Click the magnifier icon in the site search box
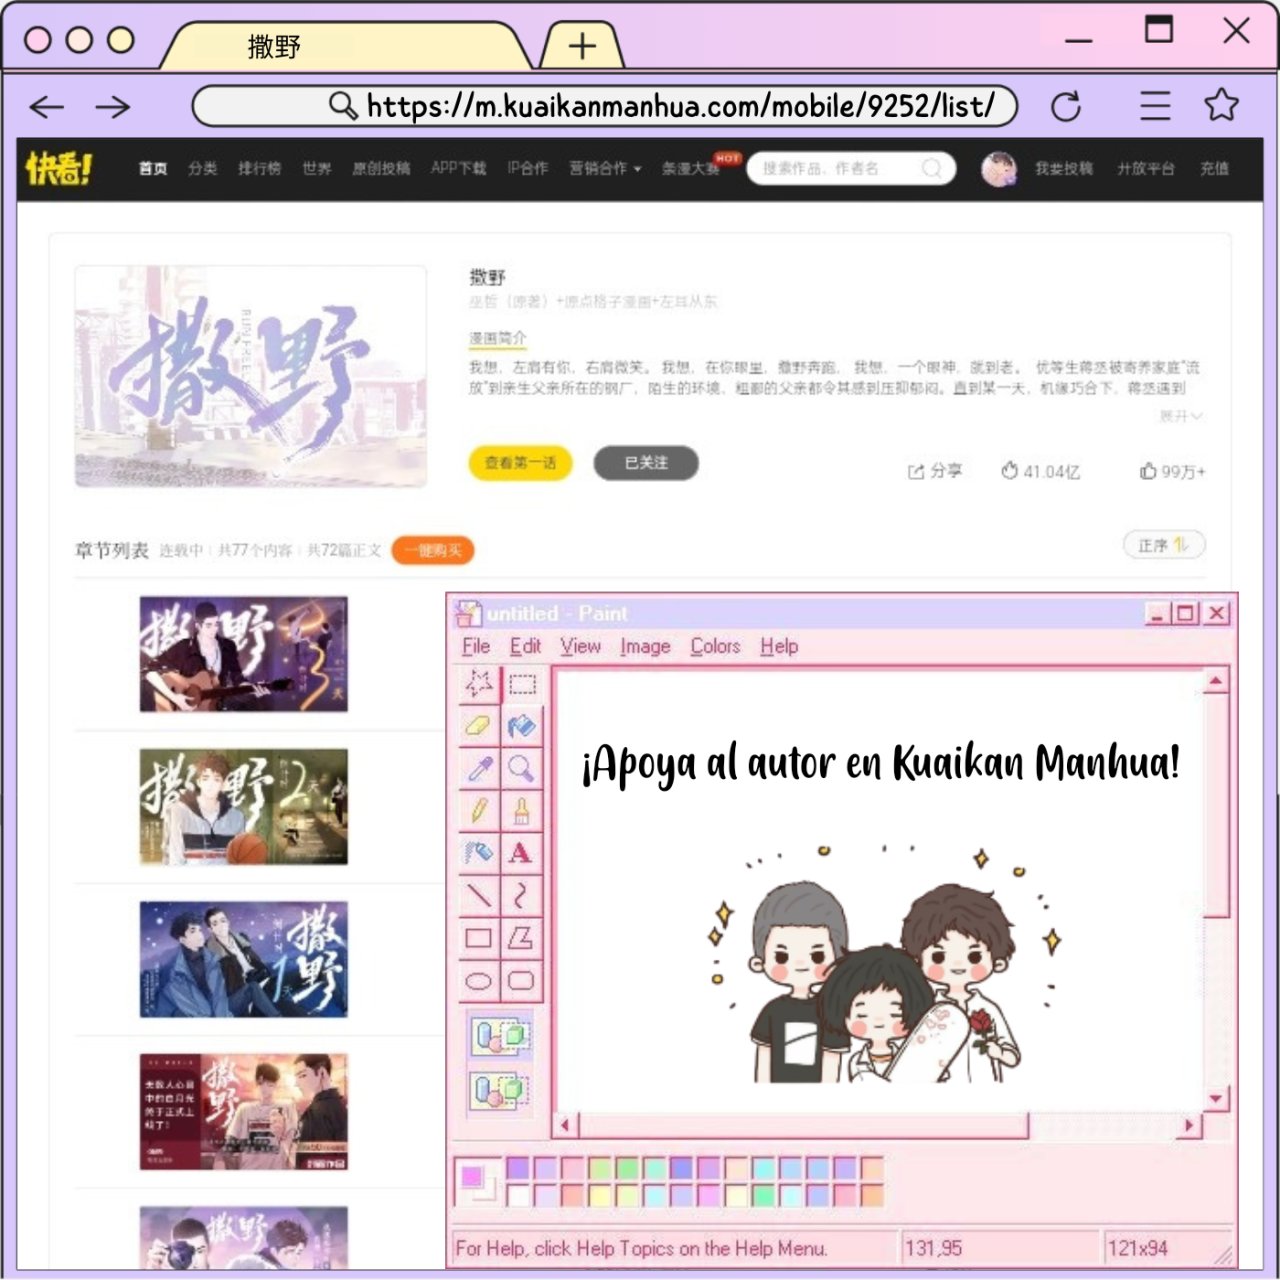Viewport: 1280px width, 1280px height. (931, 168)
